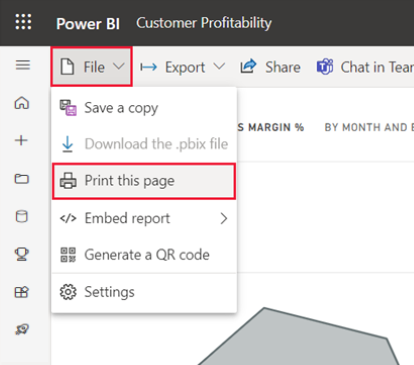The height and width of the screenshot is (365, 414).
Task: Click the Share arrow icon
Action: 248,66
